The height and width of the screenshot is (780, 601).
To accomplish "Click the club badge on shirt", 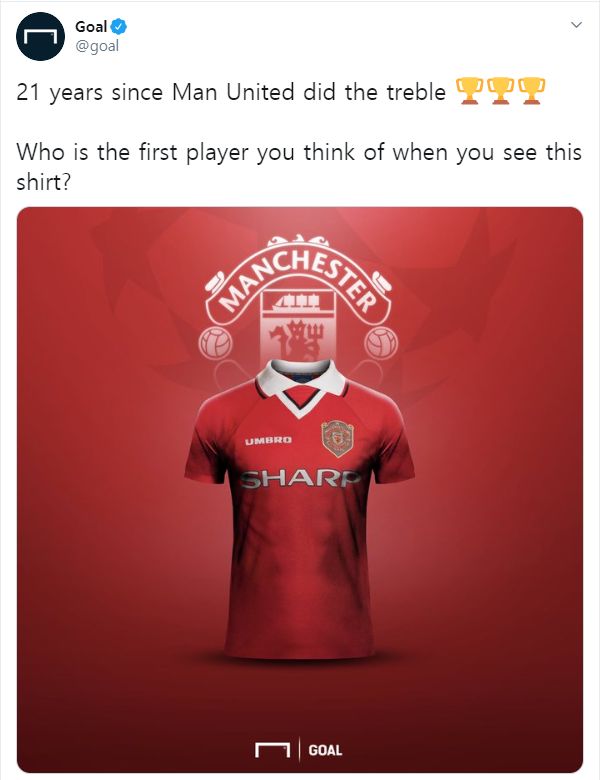I will pyautogui.click(x=337, y=438).
